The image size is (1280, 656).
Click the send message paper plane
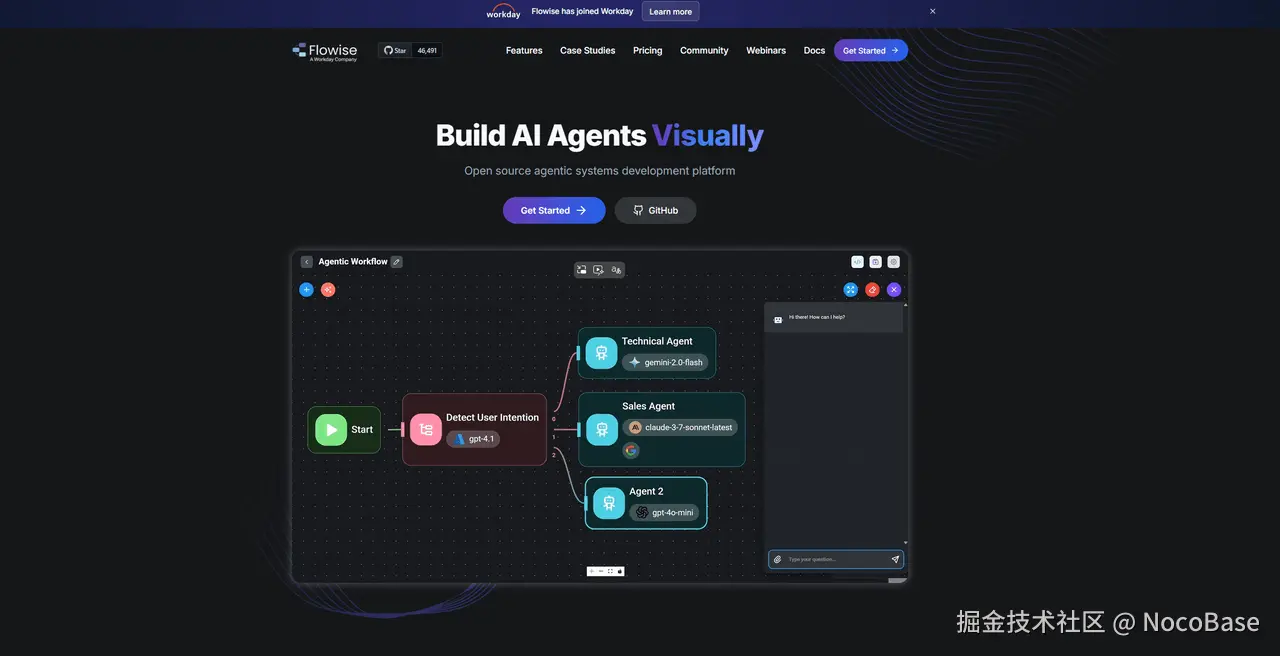pyautogui.click(x=895, y=560)
